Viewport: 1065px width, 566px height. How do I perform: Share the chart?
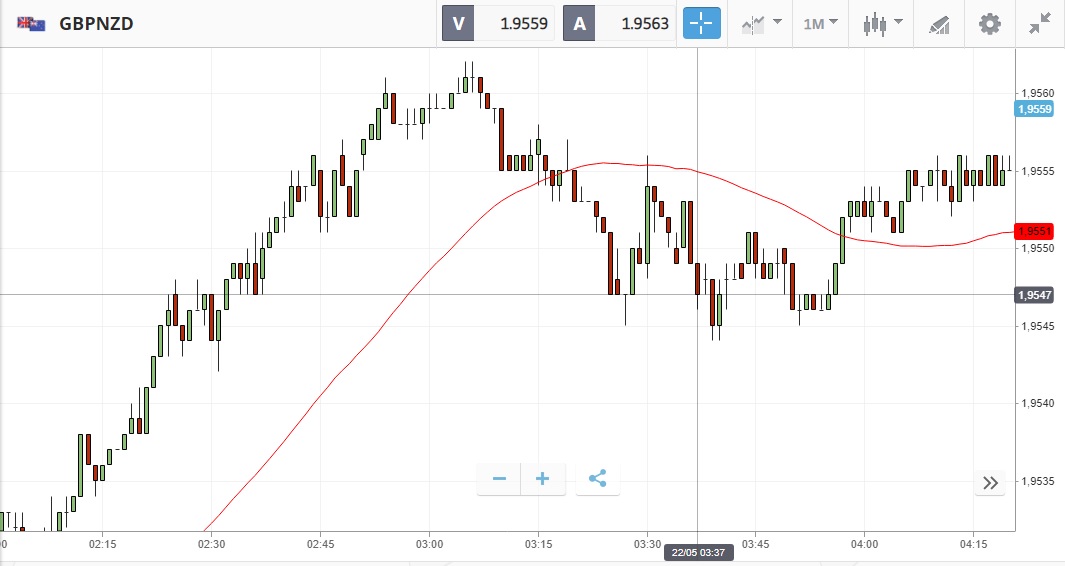[x=597, y=479]
